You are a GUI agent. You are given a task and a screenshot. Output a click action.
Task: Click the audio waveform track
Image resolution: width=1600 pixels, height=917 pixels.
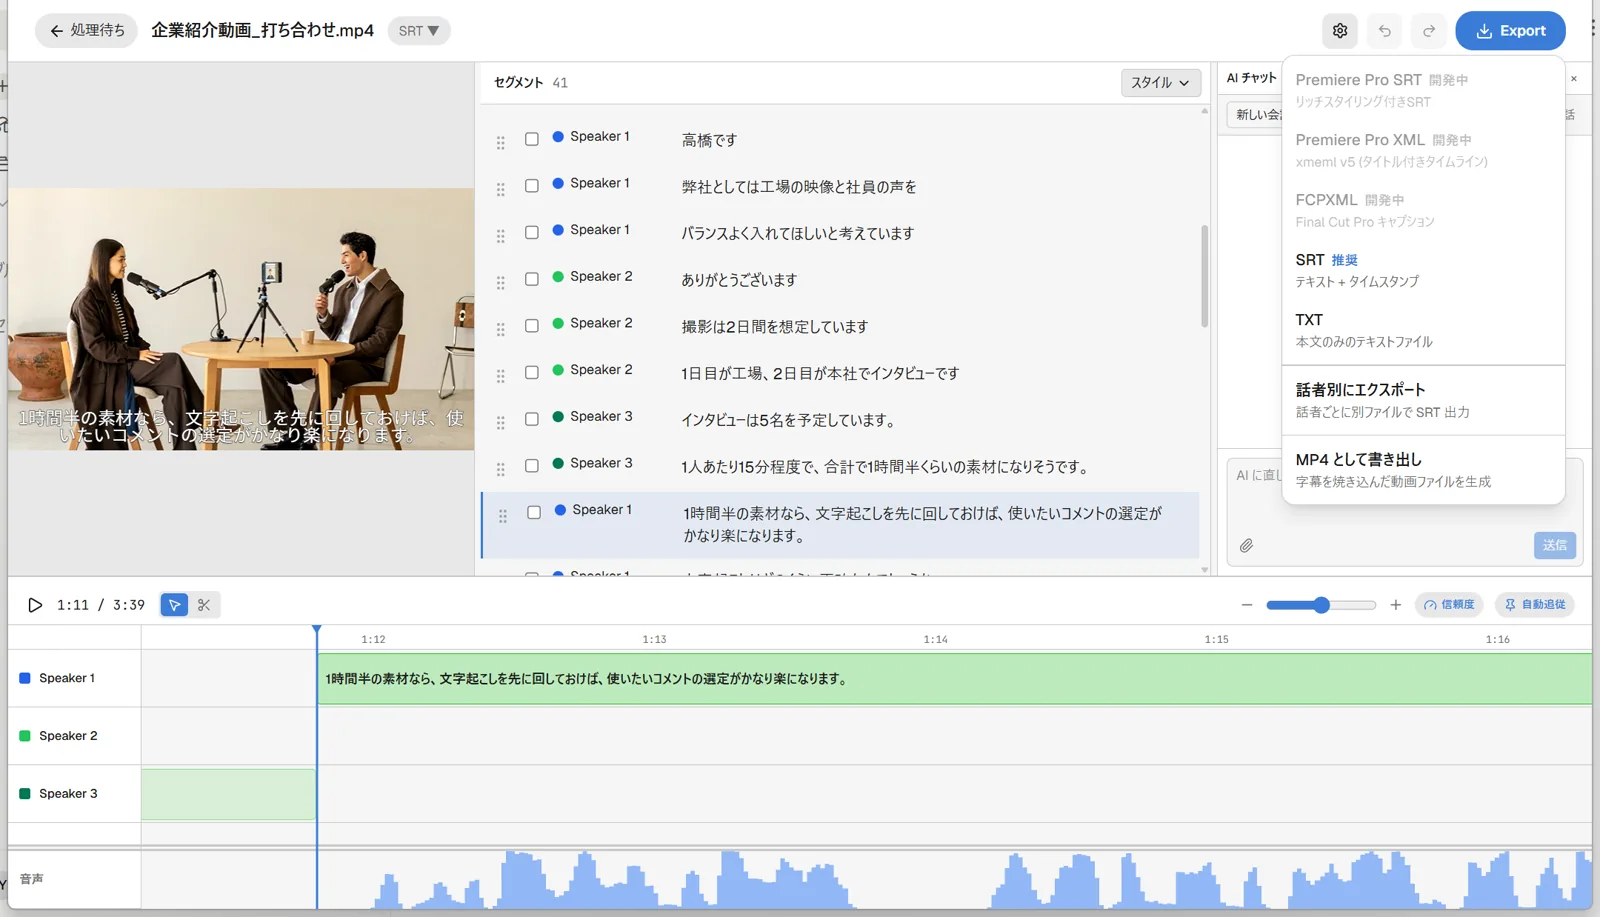pos(866,879)
